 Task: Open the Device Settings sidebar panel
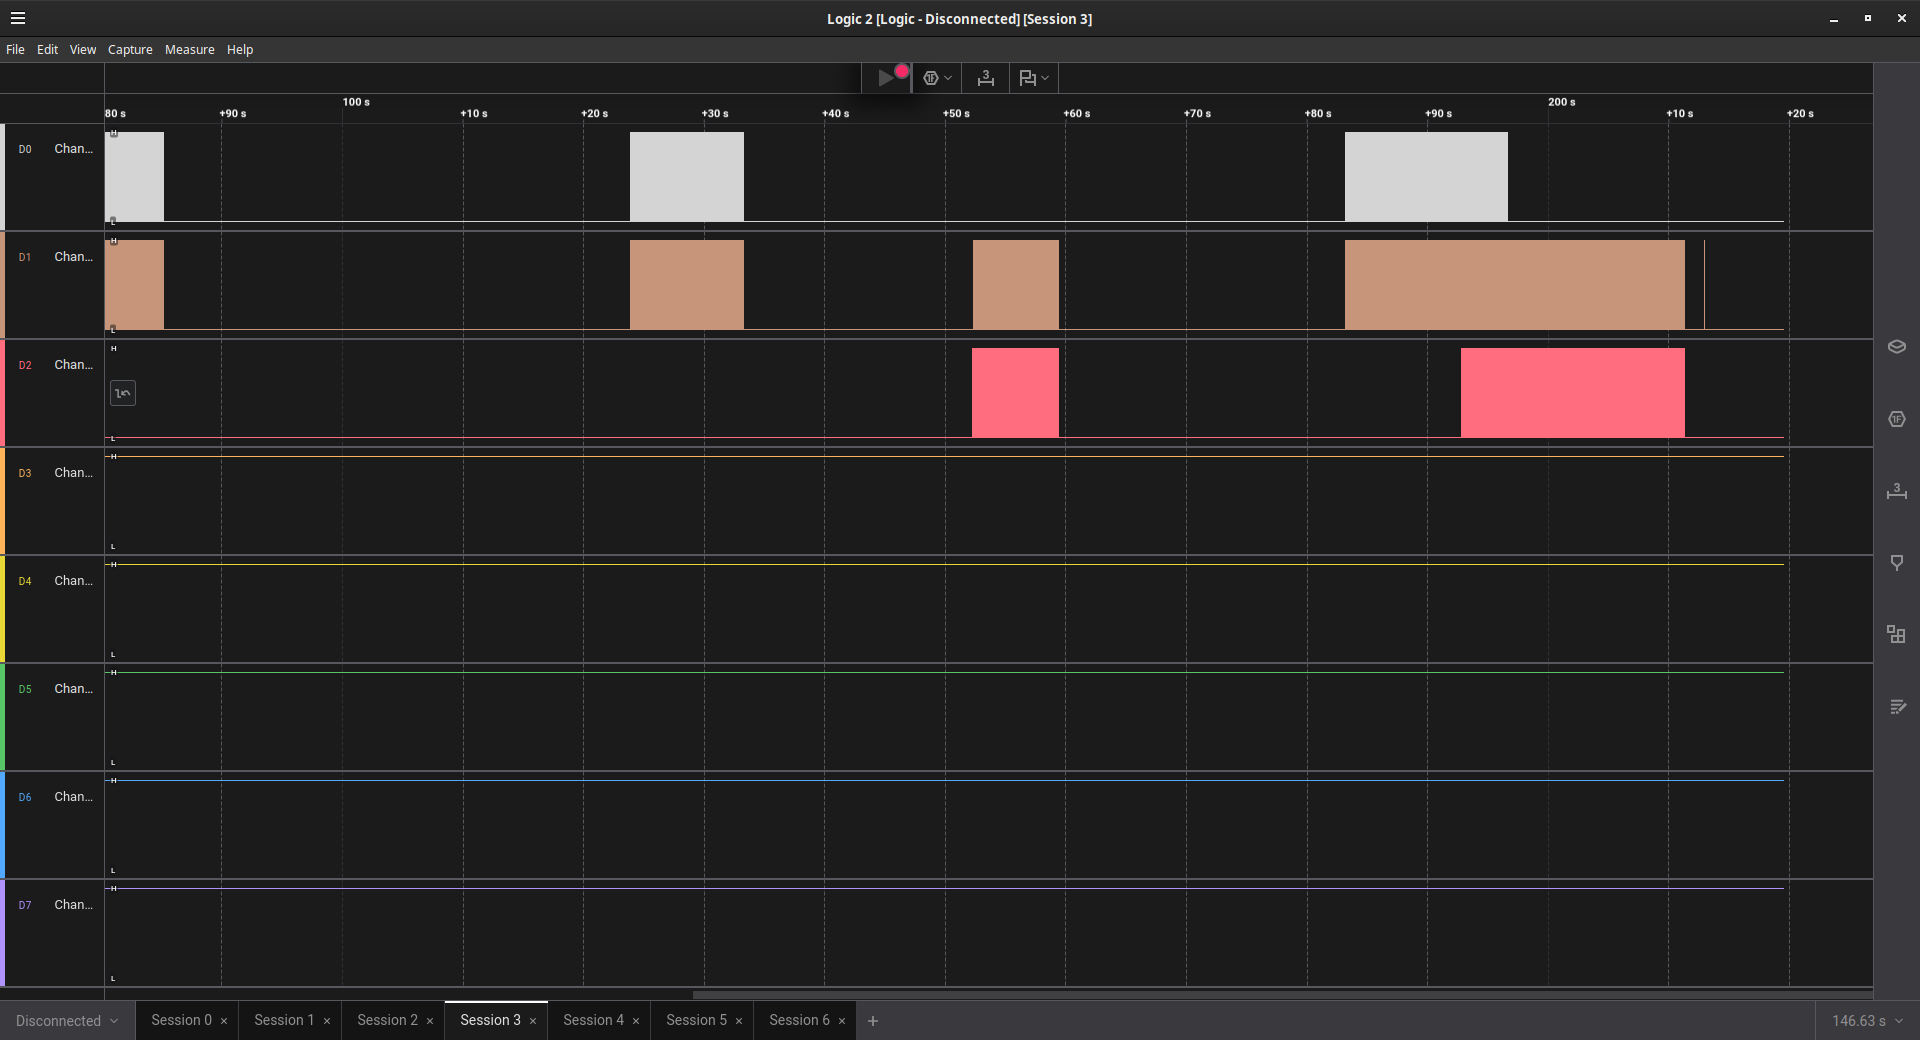[x=1896, y=347]
